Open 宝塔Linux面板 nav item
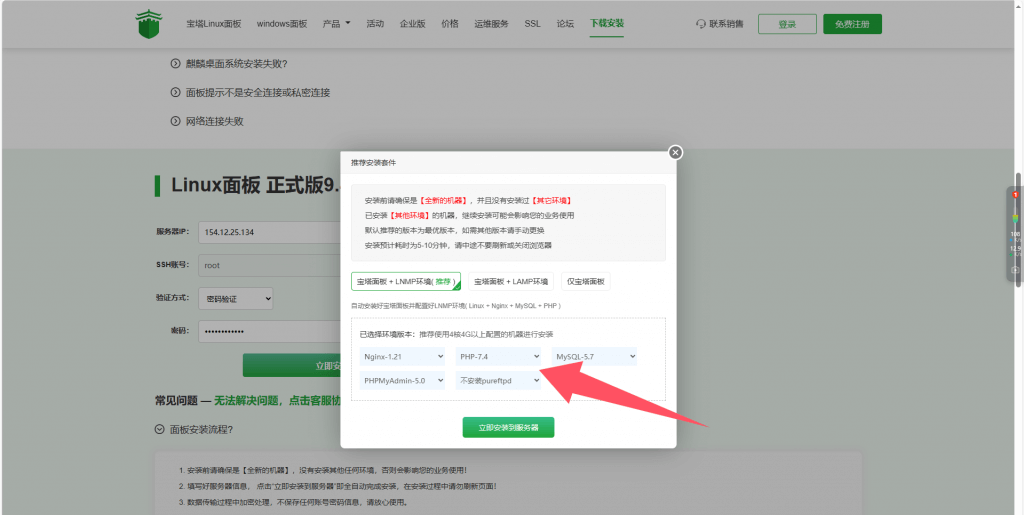Screen dimensions: 1024x515 click(x=214, y=23)
